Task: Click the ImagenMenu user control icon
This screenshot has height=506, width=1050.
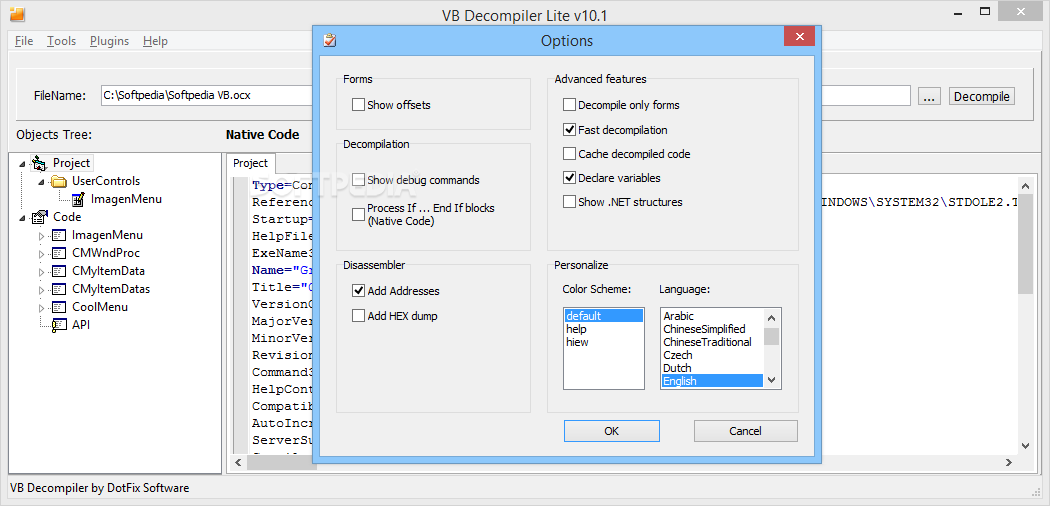Action: click(x=78, y=199)
